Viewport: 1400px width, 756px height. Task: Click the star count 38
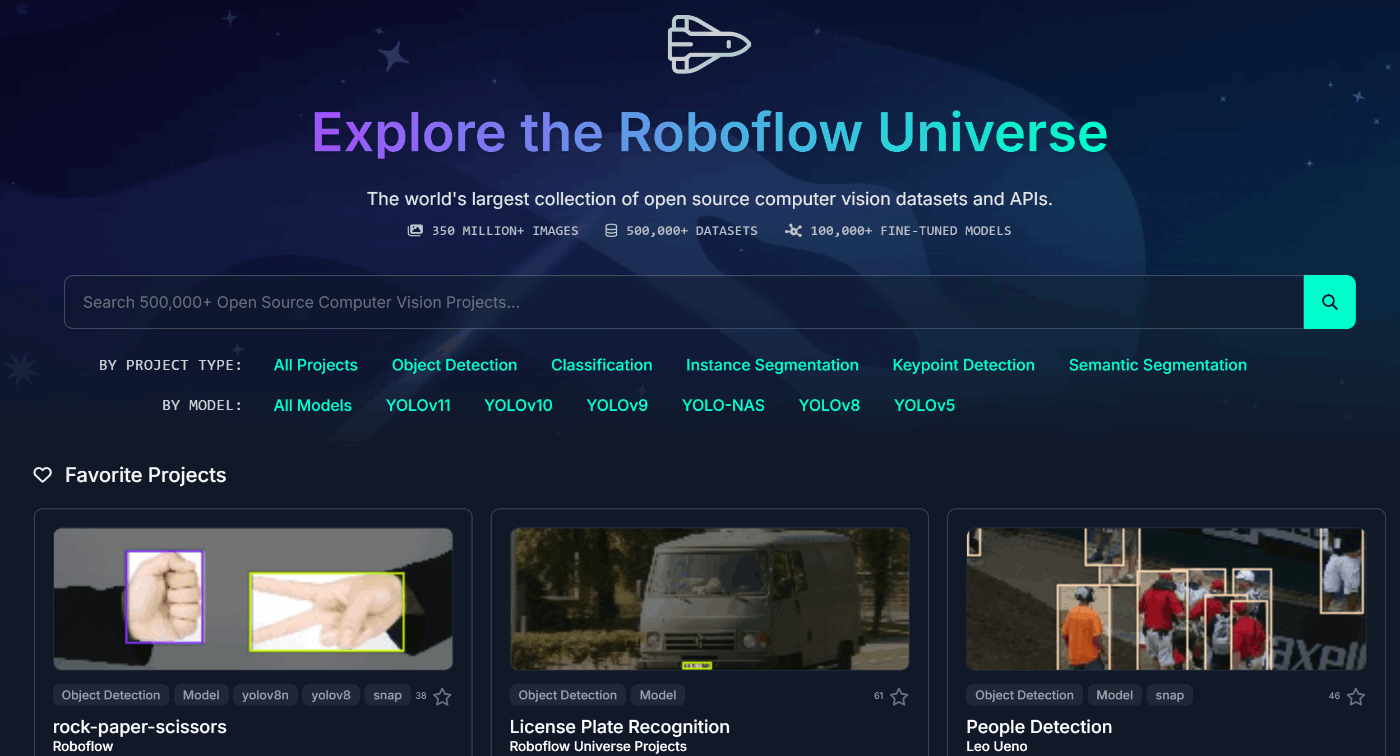pos(421,696)
